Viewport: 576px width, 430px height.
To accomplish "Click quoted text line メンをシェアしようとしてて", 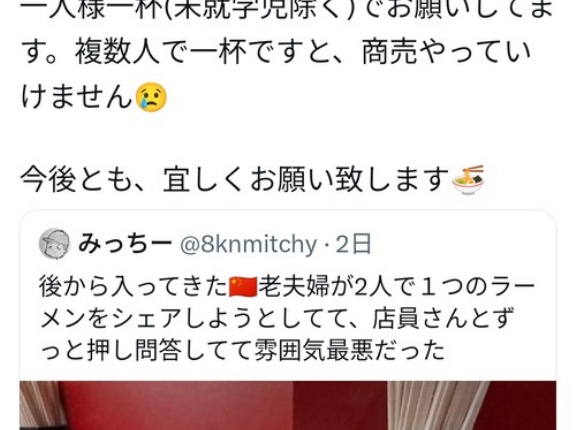I will point(276,319).
